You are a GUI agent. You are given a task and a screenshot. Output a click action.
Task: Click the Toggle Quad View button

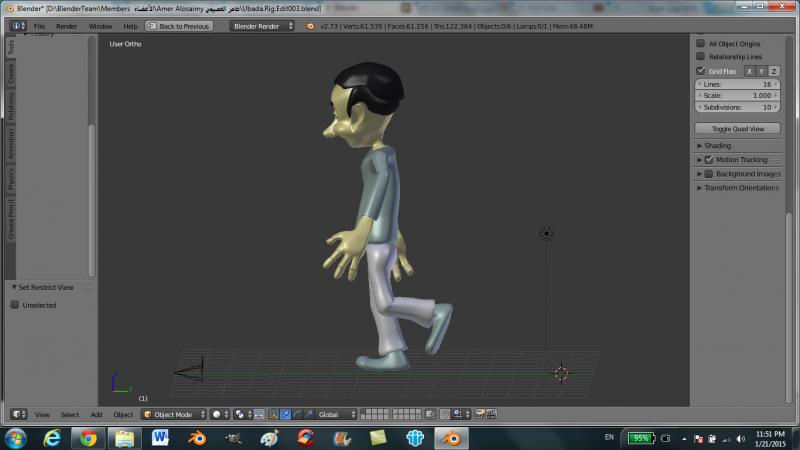coord(737,128)
